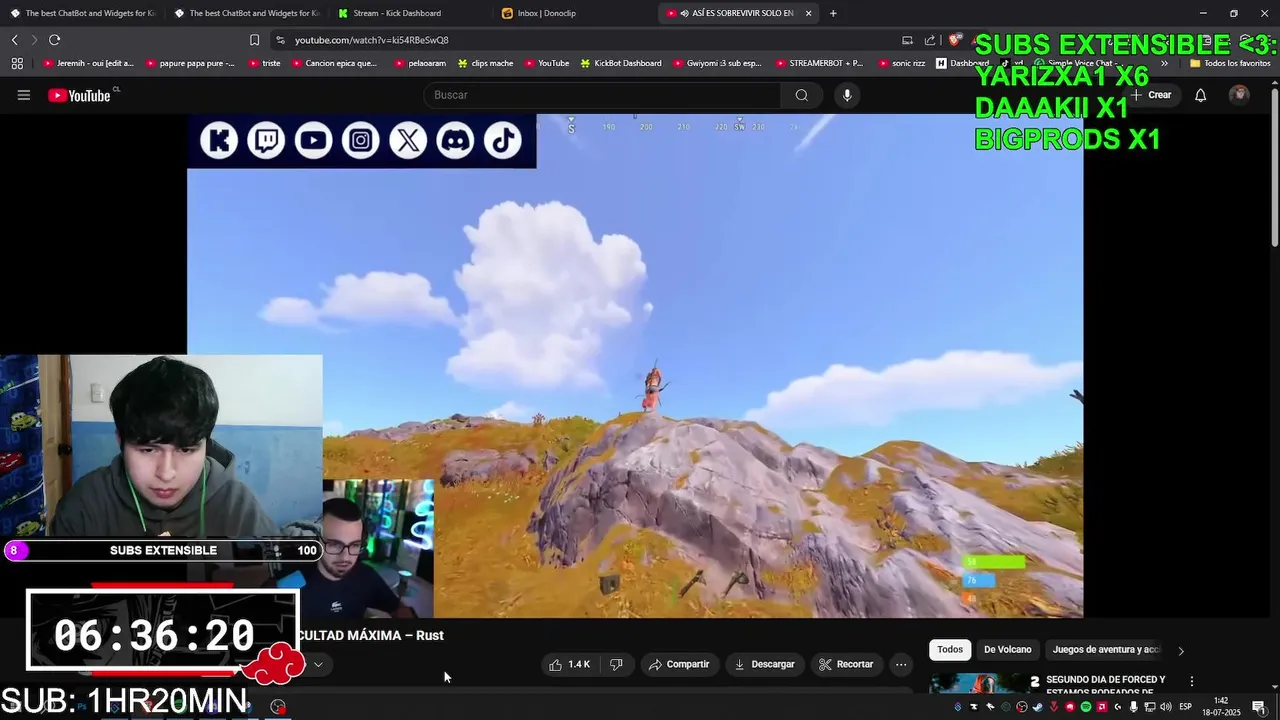Go back with the browser back arrow
1280x720 pixels.
pos(14,40)
